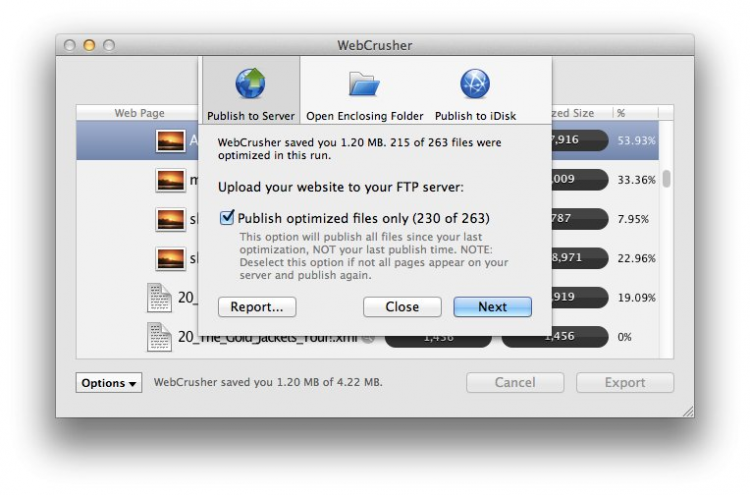The image size is (750, 495).
Task: Click the Open Enclosing Folder icon
Action: [x=364, y=84]
